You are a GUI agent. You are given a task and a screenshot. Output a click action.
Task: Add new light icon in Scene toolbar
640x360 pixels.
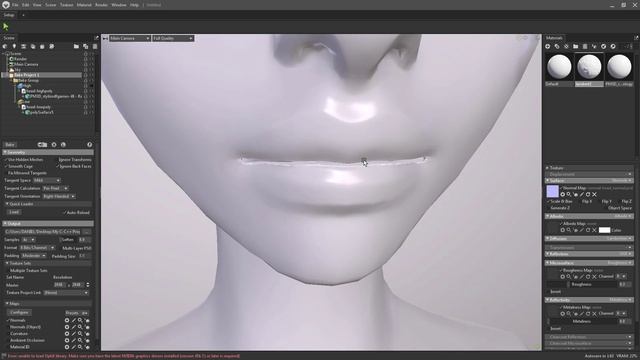point(14,47)
